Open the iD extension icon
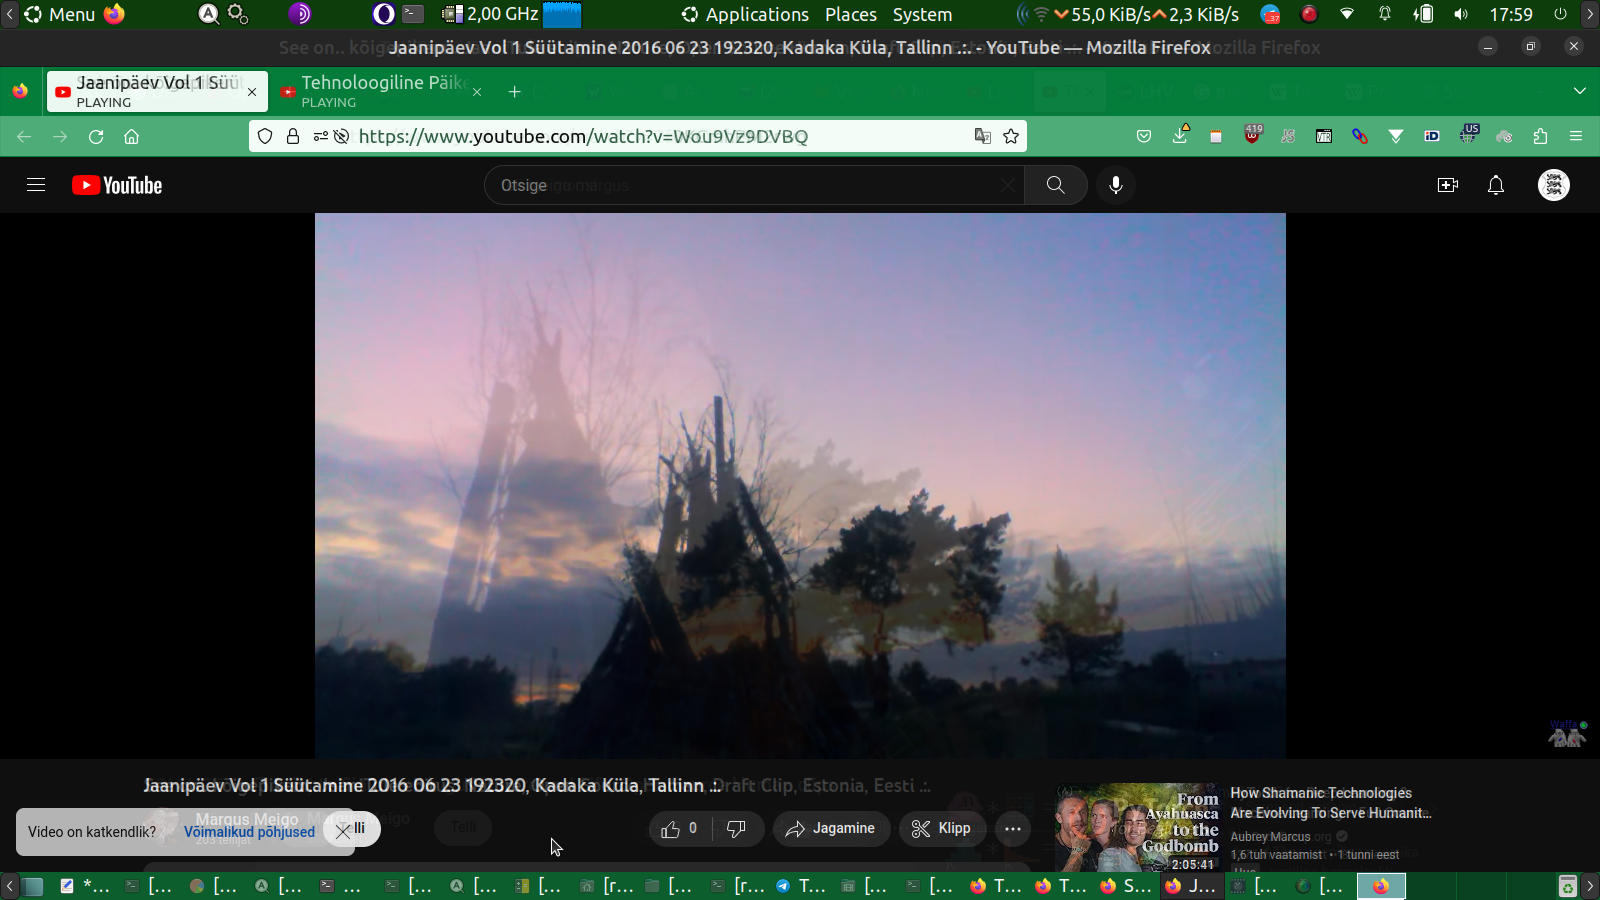Screen dimensions: 1600x900 point(1432,136)
